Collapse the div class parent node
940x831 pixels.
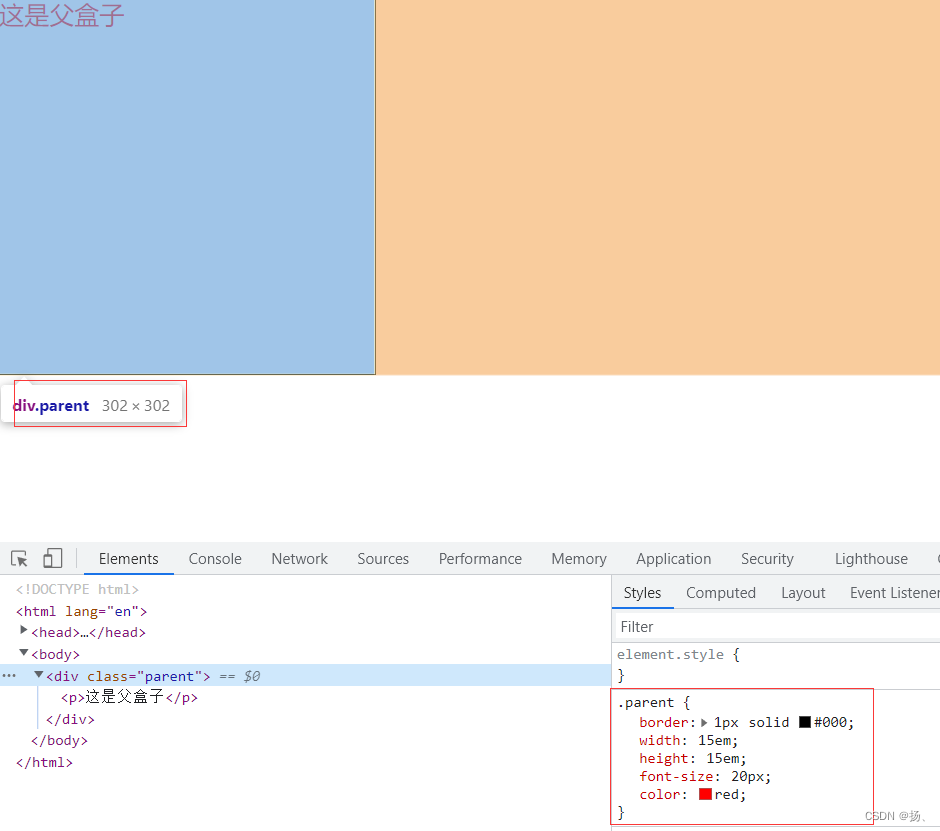[x=38, y=675]
